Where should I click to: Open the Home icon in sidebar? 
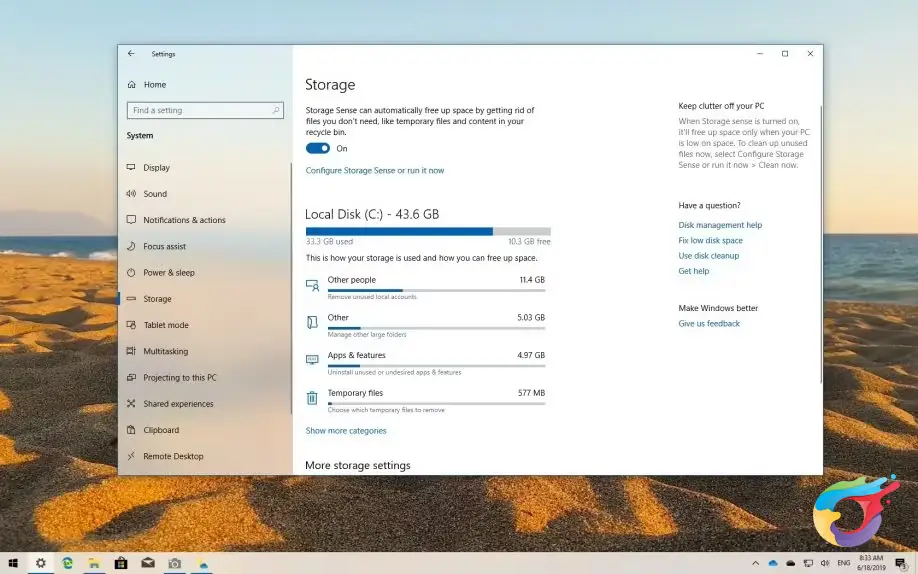tap(132, 84)
